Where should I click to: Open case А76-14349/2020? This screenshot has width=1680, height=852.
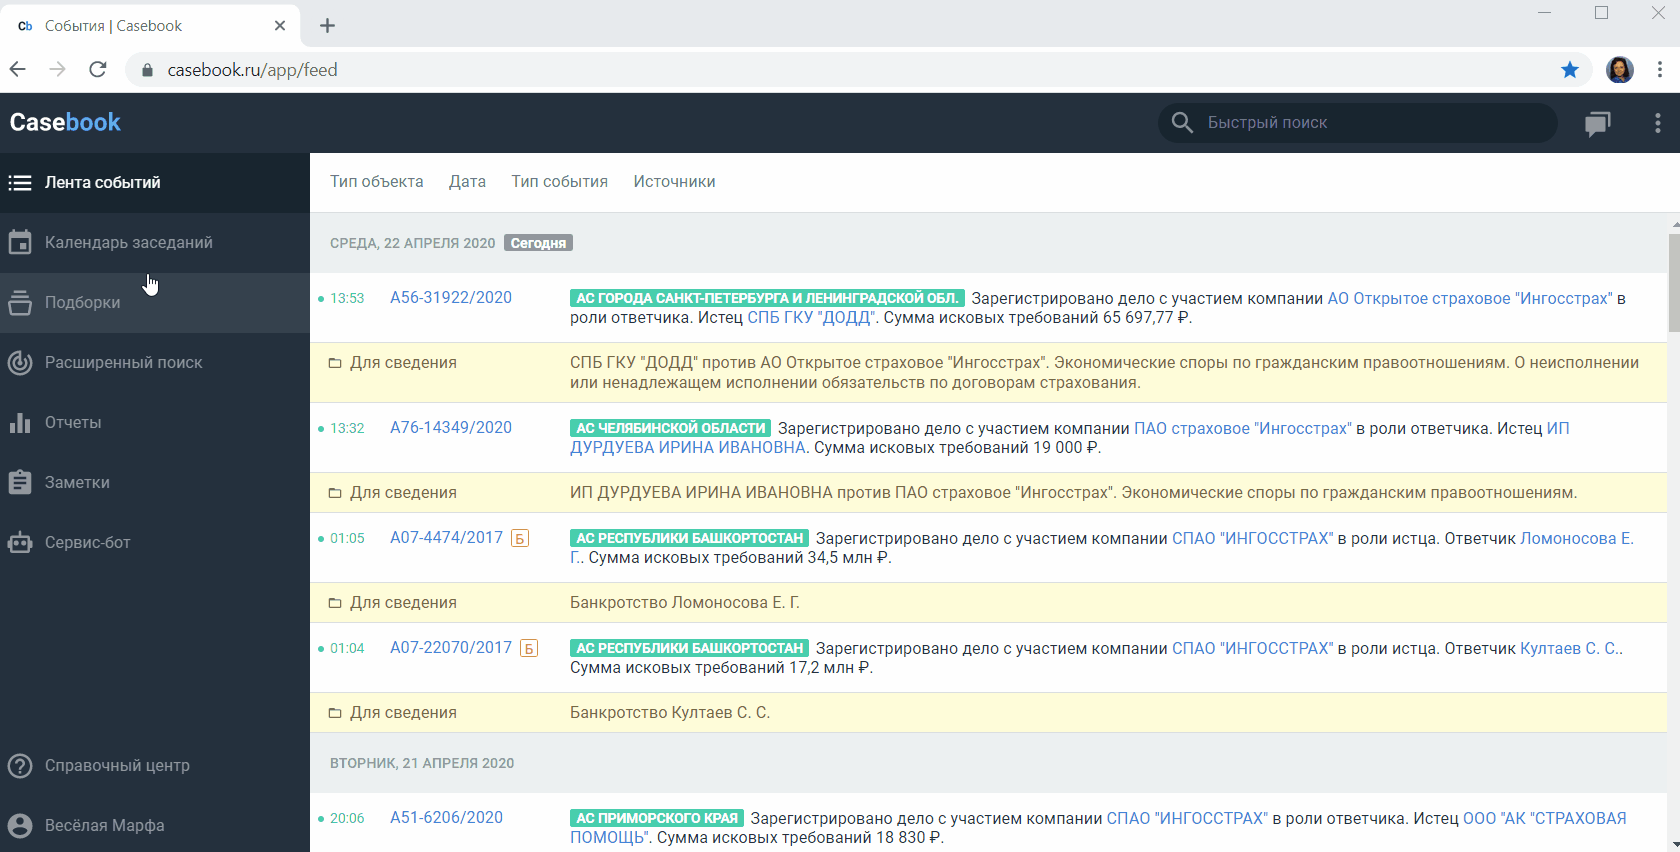pos(451,427)
